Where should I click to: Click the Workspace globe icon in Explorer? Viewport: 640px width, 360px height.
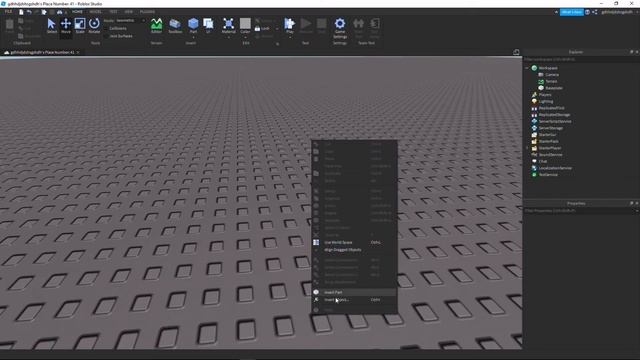[534, 68]
